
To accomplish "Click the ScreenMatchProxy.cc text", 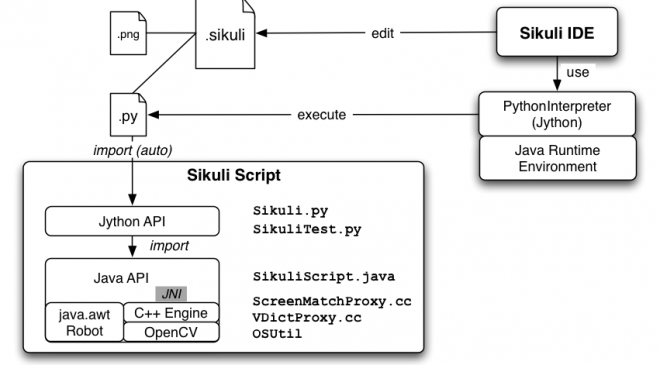I will coord(332,301).
